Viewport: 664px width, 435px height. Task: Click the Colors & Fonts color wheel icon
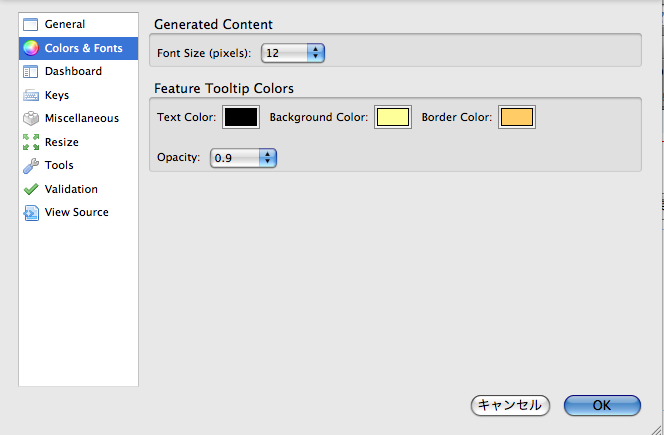coord(30,48)
